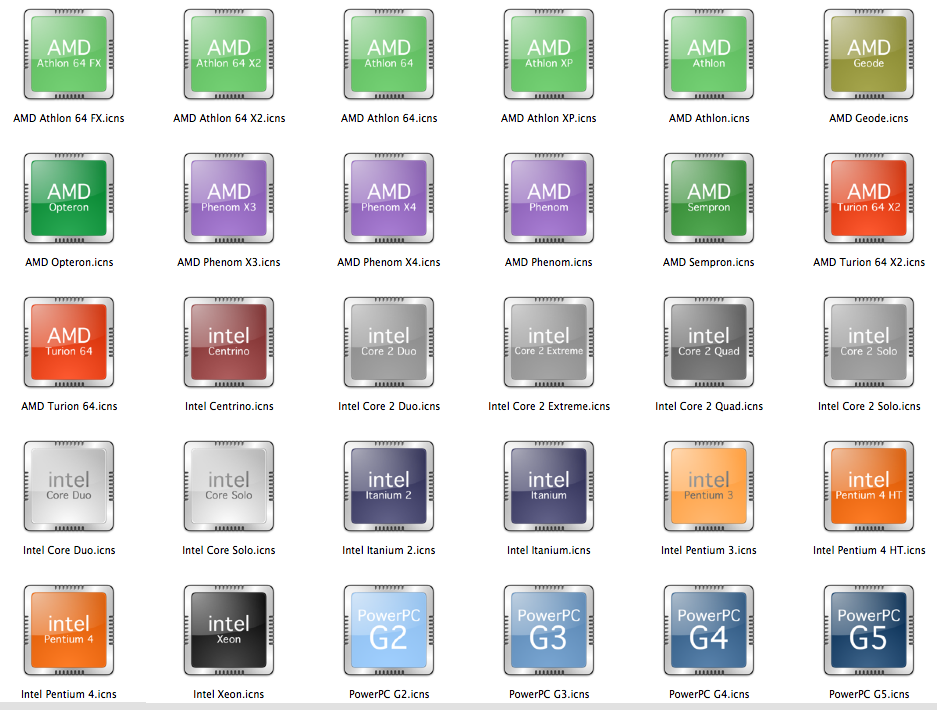Click the Intel Core 2 Extreme icon

pos(549,342)
